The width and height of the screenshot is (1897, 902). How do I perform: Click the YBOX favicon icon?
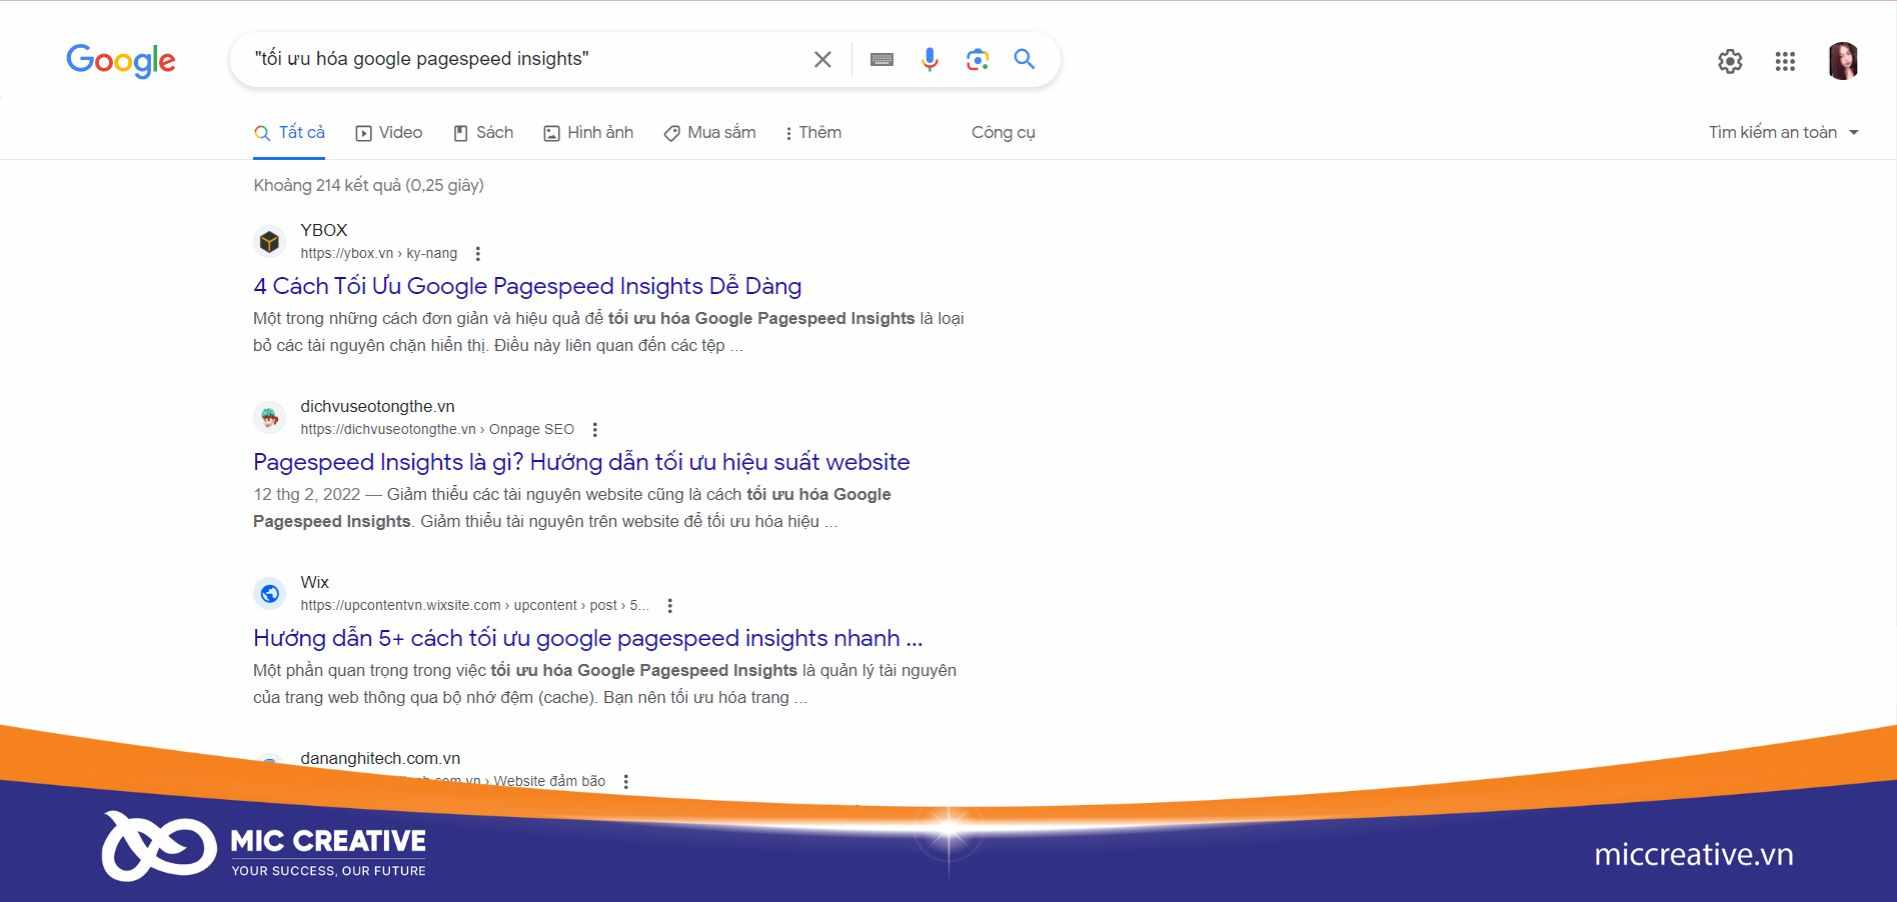[x=269, y=241]
